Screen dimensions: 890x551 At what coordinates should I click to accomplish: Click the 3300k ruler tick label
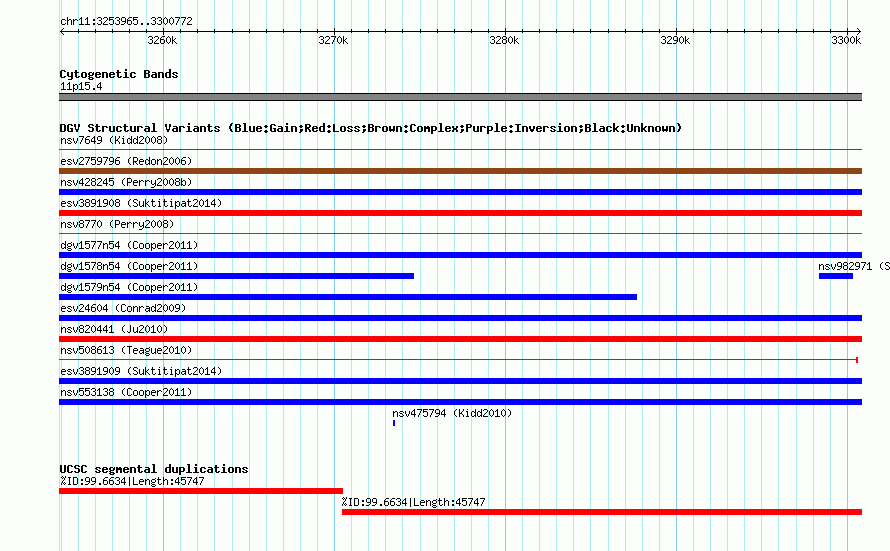pos(846,40)
